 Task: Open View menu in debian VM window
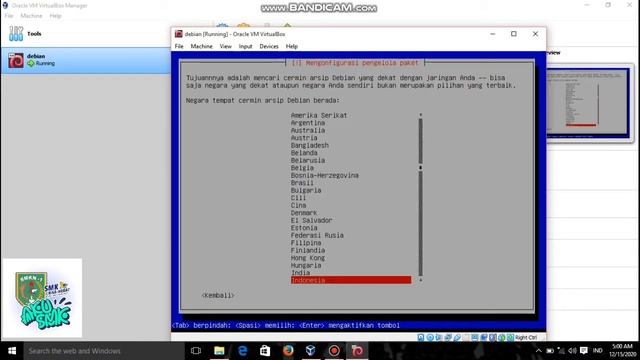click(x=225, y=46)
